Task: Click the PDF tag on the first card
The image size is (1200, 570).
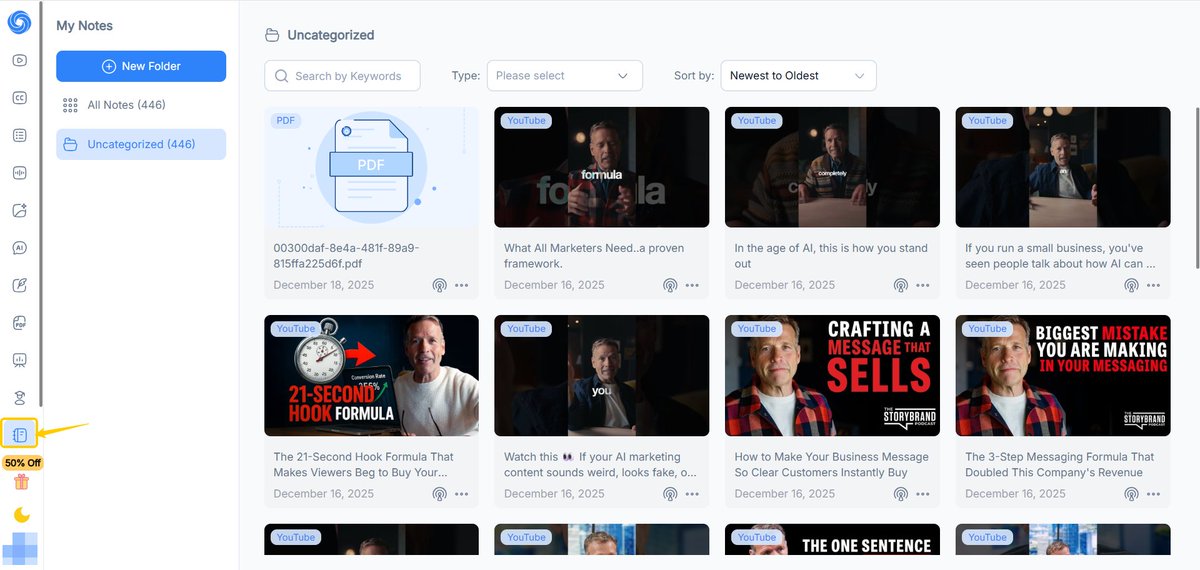Action: [286, 120]
